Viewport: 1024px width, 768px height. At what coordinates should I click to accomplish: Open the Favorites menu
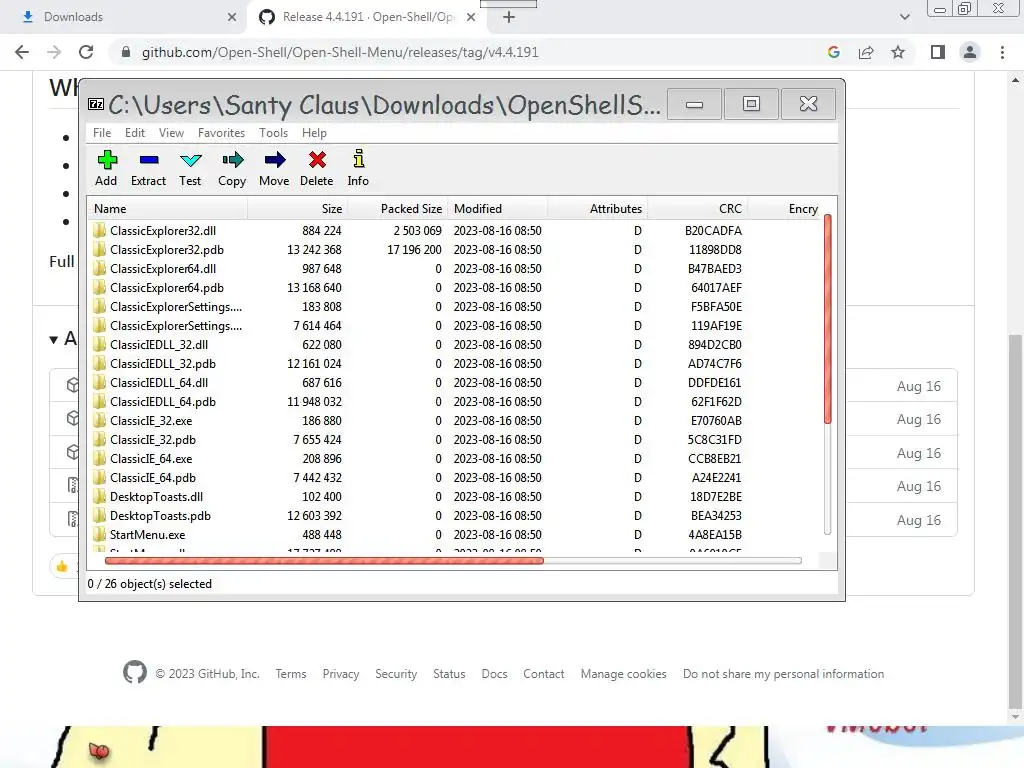click(221, 133)
